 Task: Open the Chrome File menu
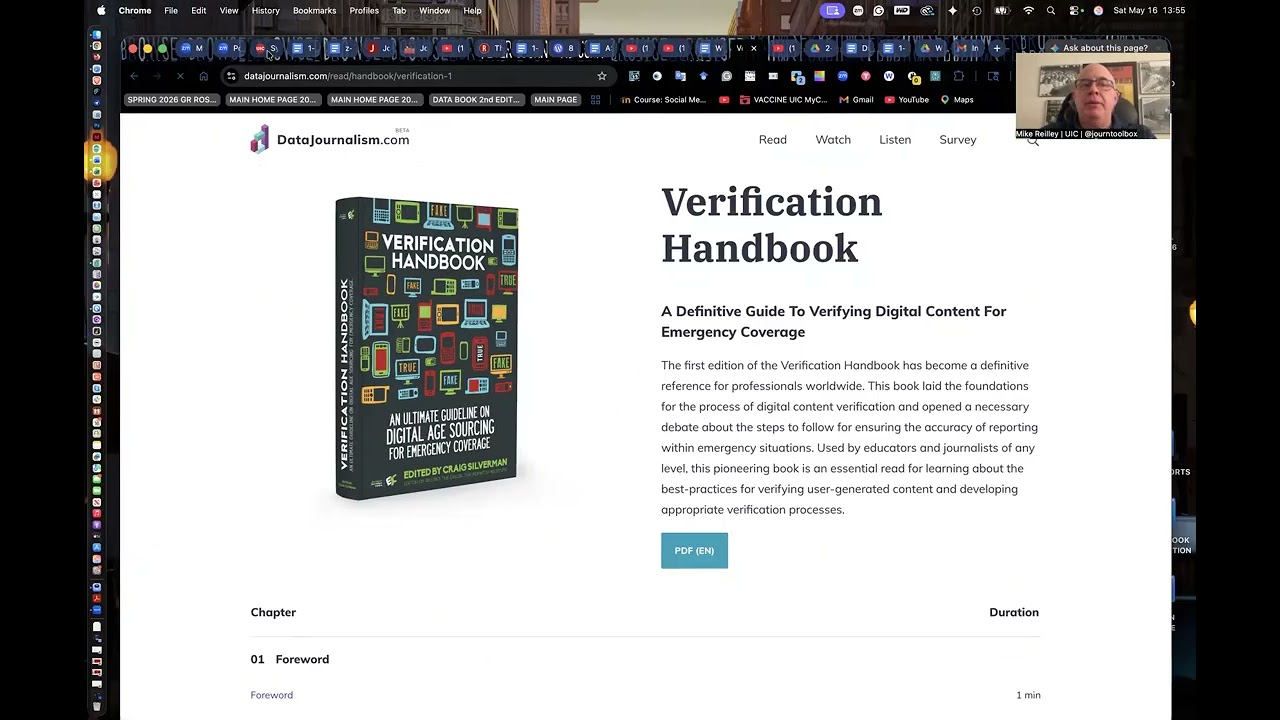pos(171,10)
